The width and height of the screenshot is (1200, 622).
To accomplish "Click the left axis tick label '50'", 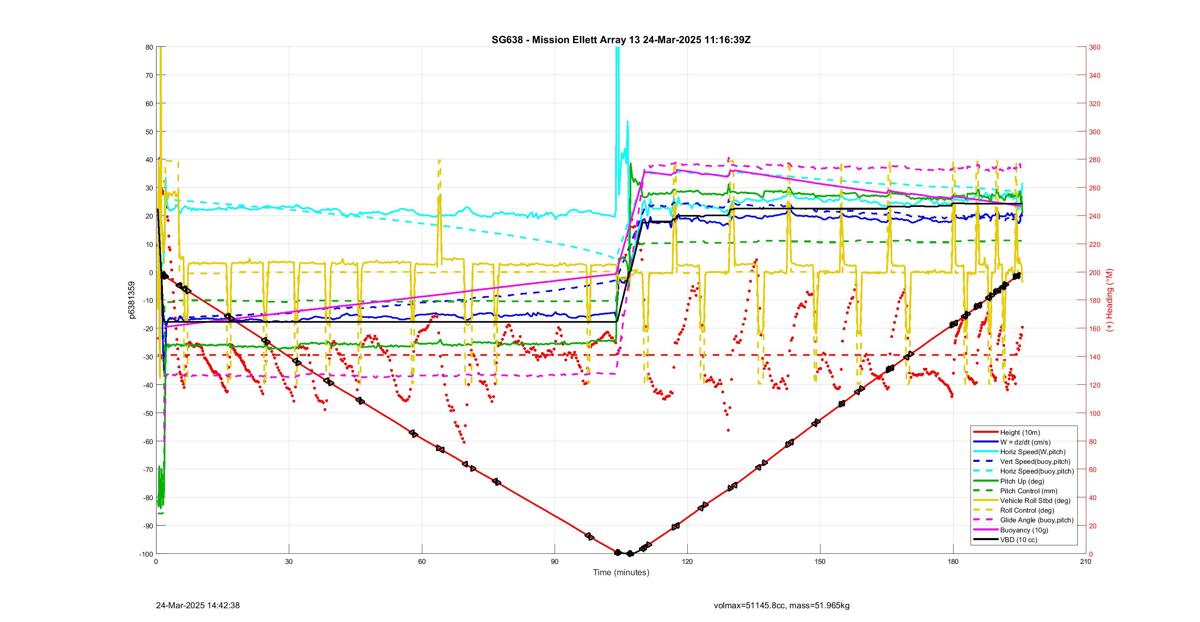I will click(x=149, y=131).
